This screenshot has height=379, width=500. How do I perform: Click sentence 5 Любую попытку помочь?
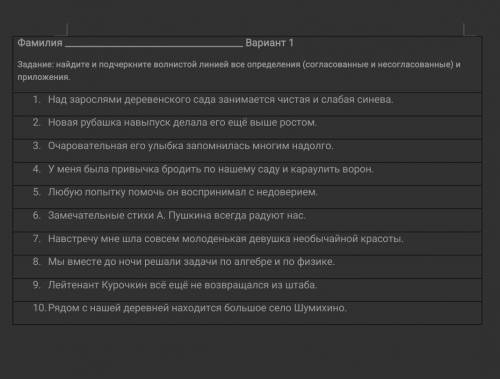[x=183, y=192]
